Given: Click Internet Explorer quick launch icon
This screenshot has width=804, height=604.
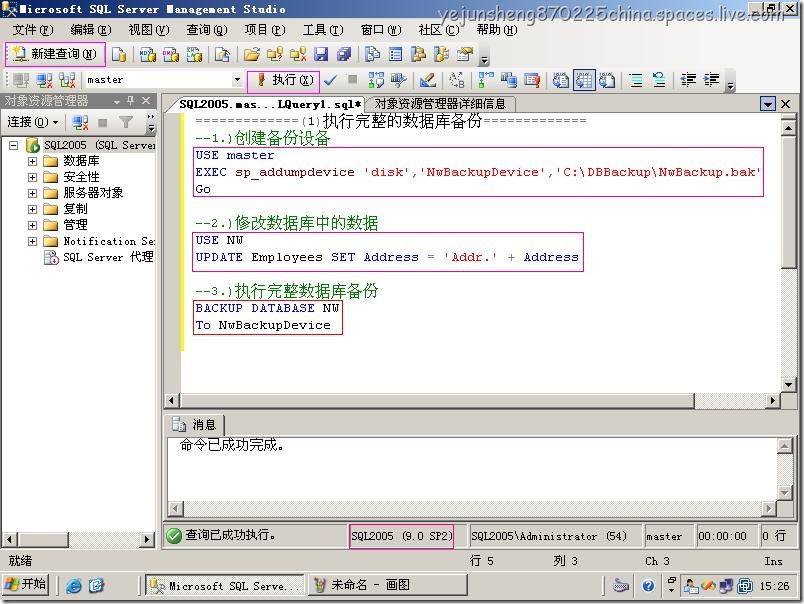Looking at the screenshot, I should 73,585.
